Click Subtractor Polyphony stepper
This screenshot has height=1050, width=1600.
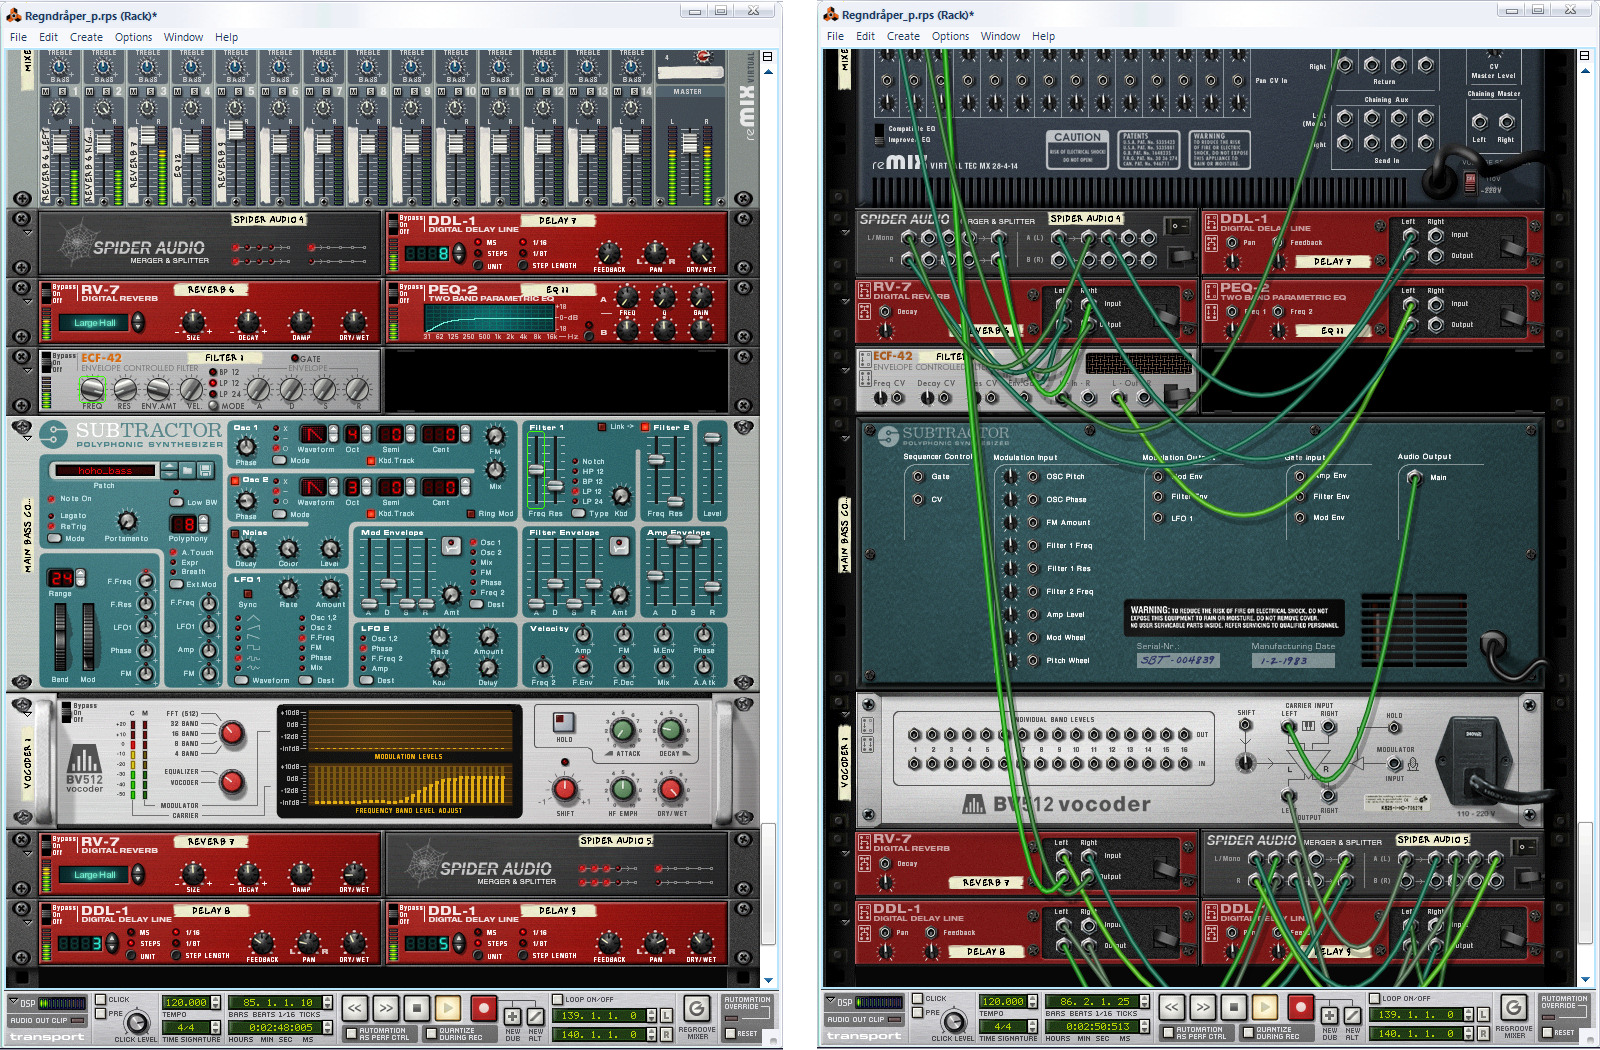click(204, 524)
